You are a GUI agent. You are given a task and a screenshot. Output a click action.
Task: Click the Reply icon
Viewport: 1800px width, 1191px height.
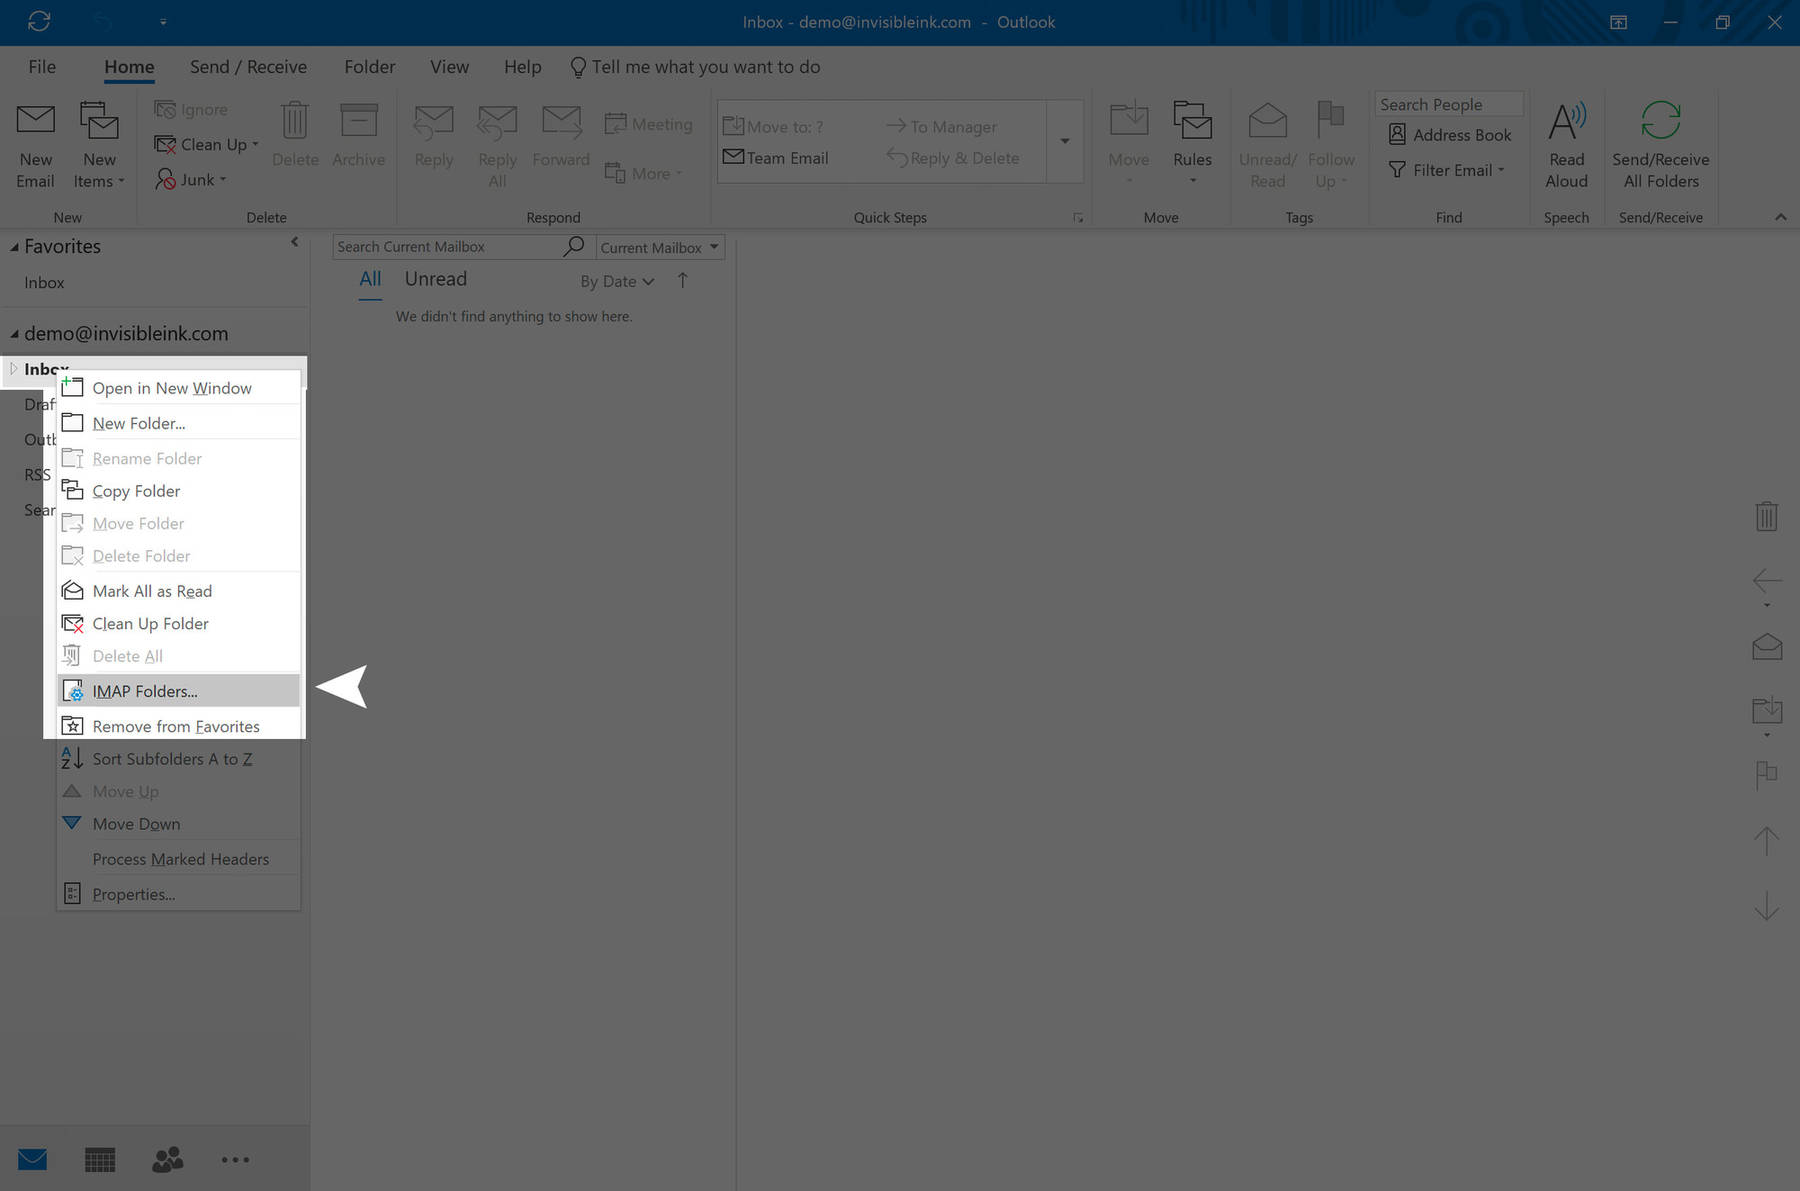click(434, 122)
